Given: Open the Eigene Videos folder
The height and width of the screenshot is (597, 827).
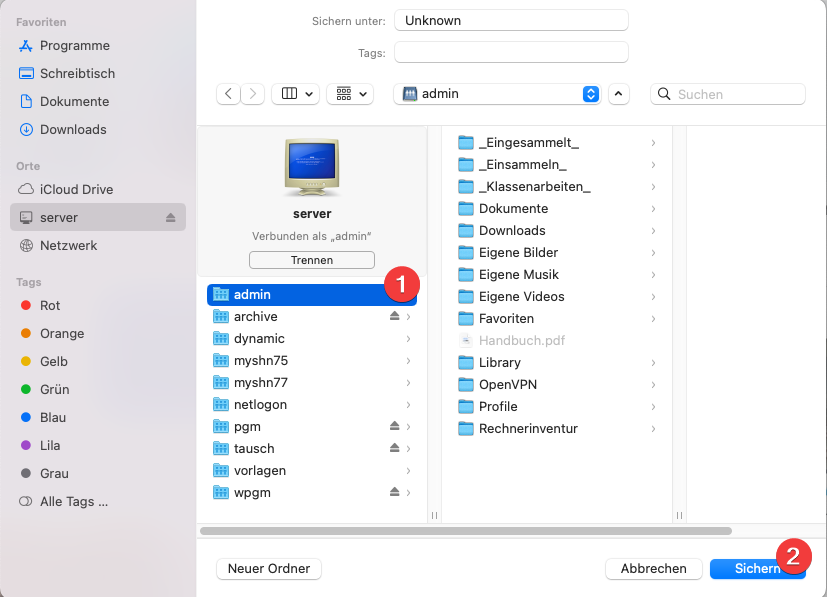Looking at the screenshot, I should 557,297.
